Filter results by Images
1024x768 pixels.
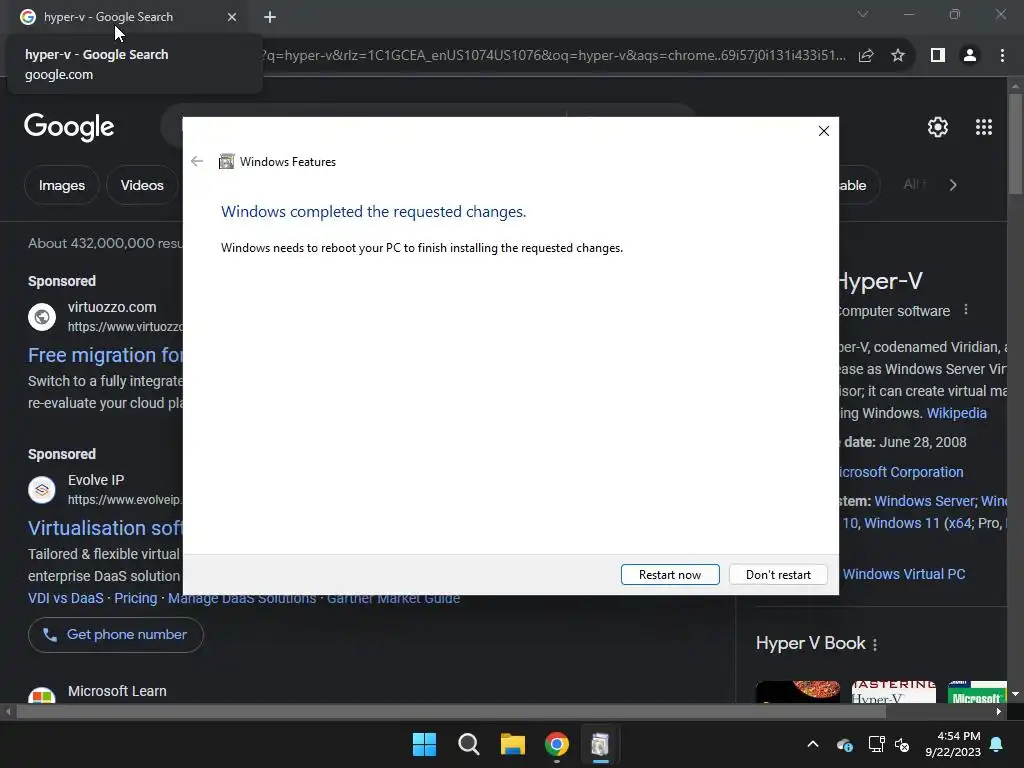pyautogui.click(x=61, y=185)
